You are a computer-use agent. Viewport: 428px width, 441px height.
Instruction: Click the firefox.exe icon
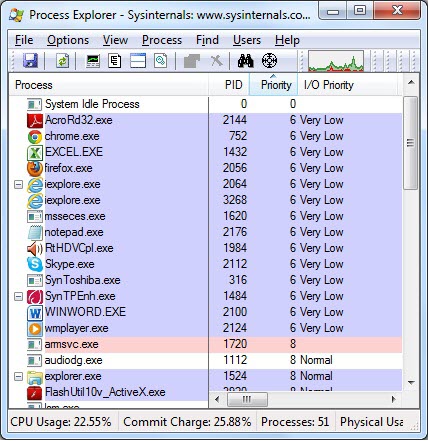click(35, 169)
